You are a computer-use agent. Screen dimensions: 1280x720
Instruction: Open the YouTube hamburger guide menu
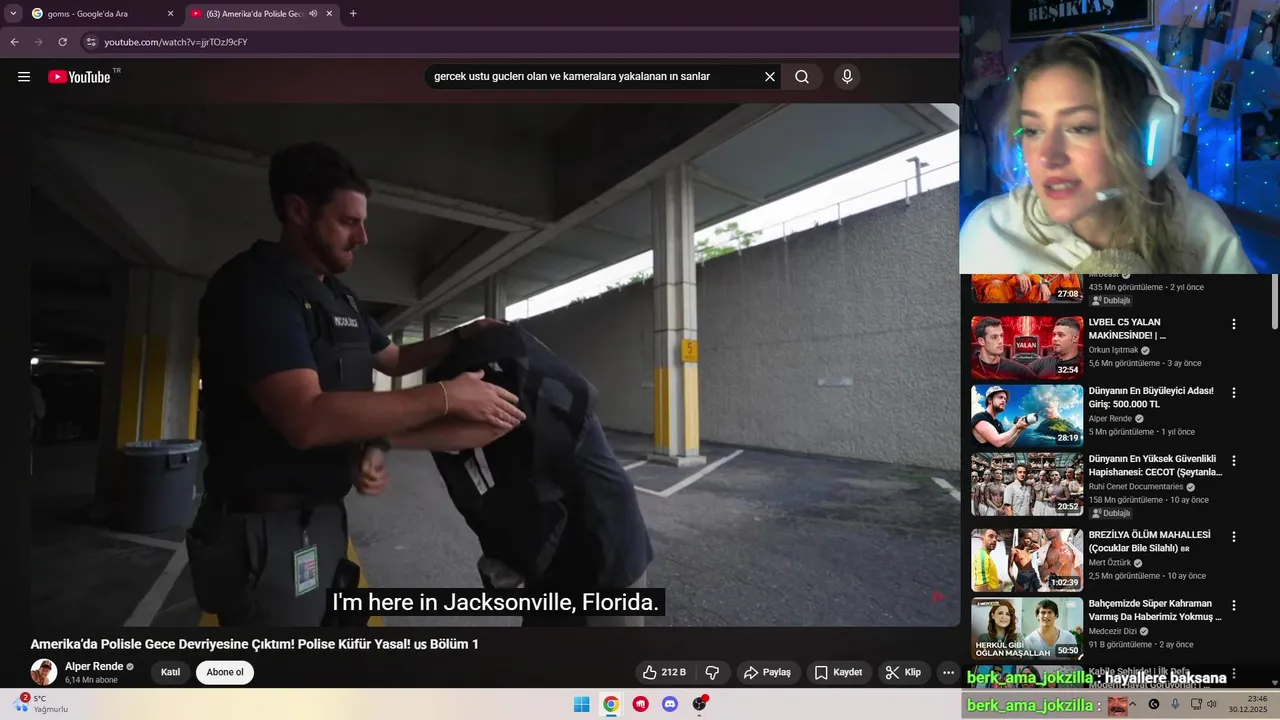pos(24,77)
